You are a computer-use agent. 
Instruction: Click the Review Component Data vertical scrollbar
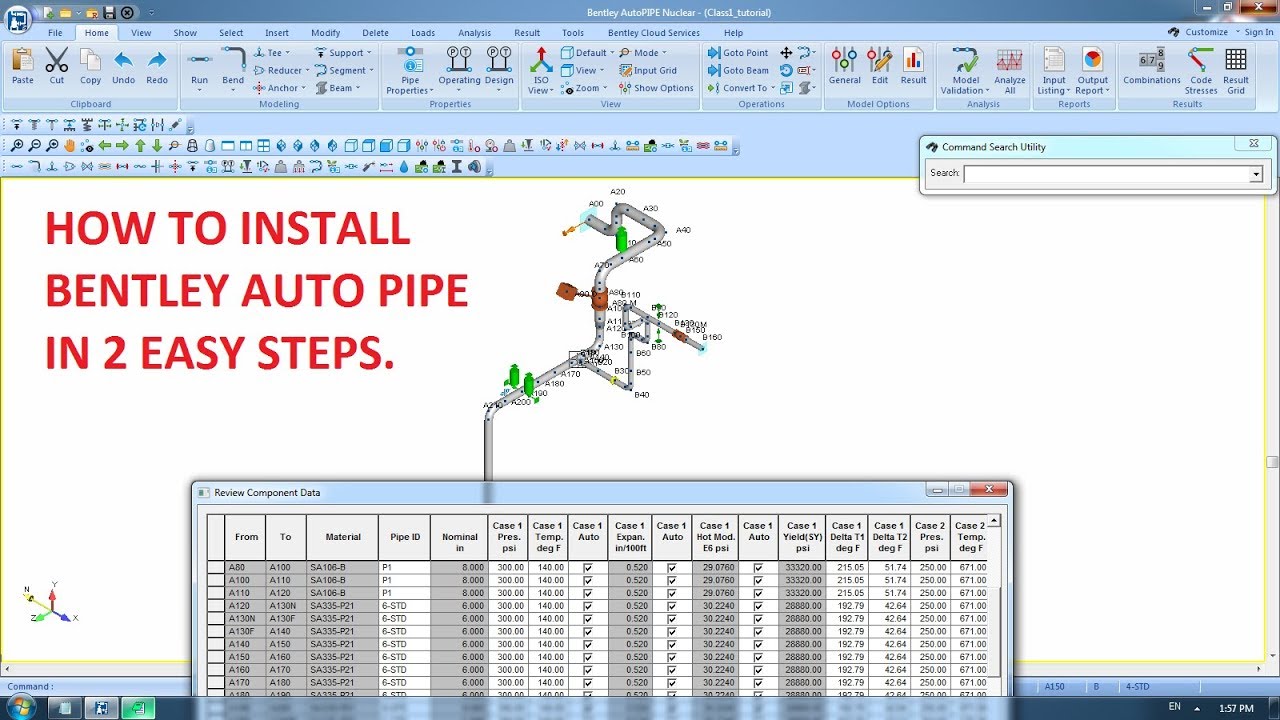pos(994,605)
